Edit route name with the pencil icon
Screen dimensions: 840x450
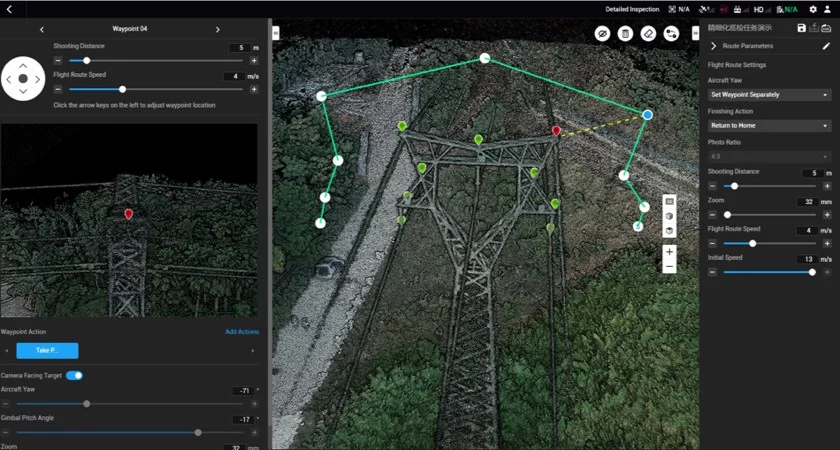826,46
